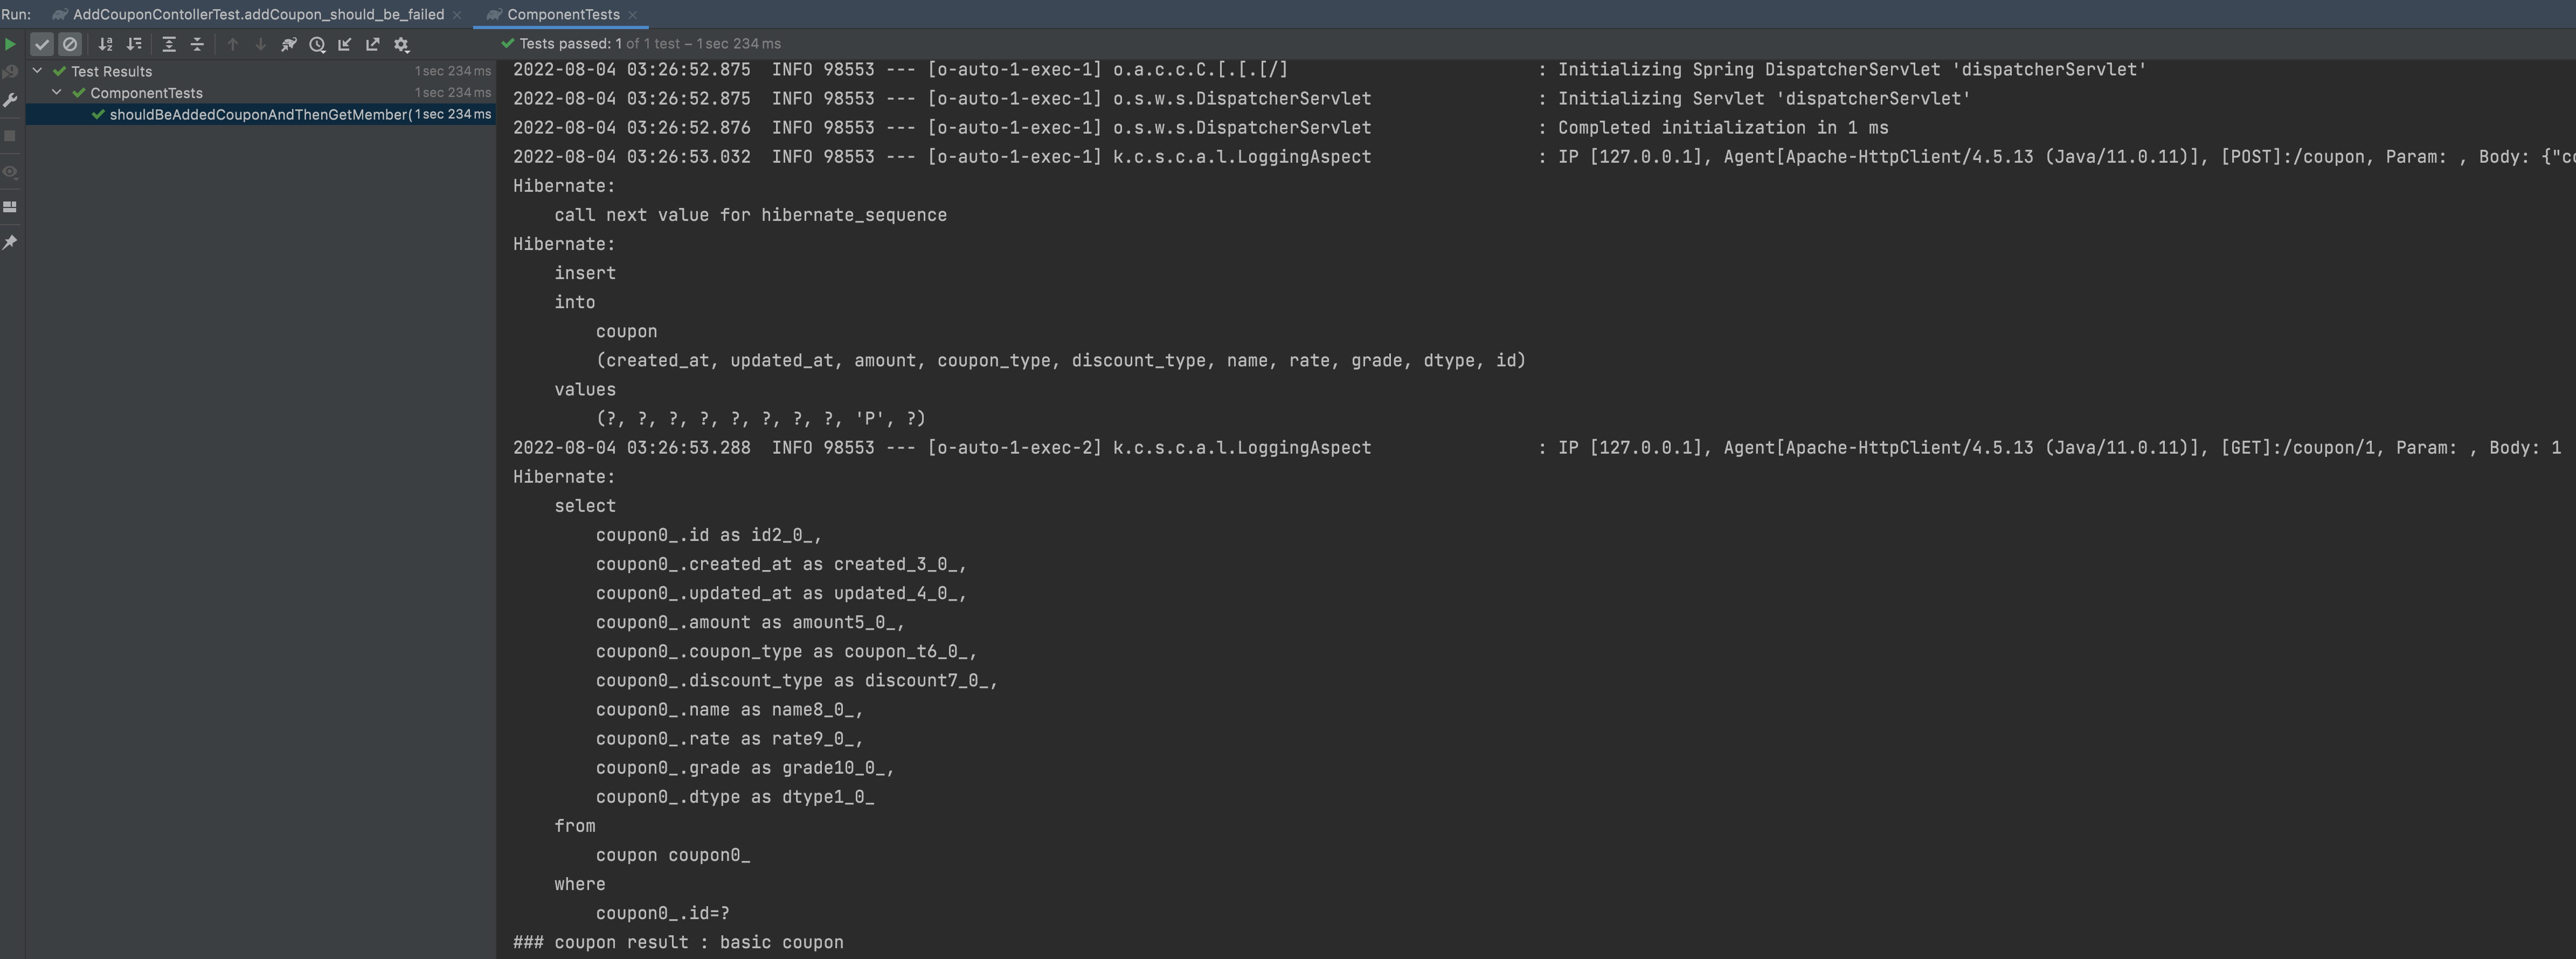Open test history clock dropdown
Screen dimensions: 2576x959
(x=317, y=44)
